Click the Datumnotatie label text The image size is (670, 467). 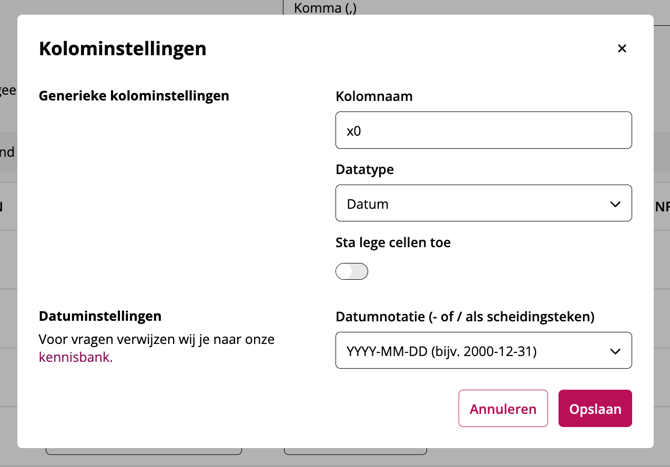click(x=465, y=316)
